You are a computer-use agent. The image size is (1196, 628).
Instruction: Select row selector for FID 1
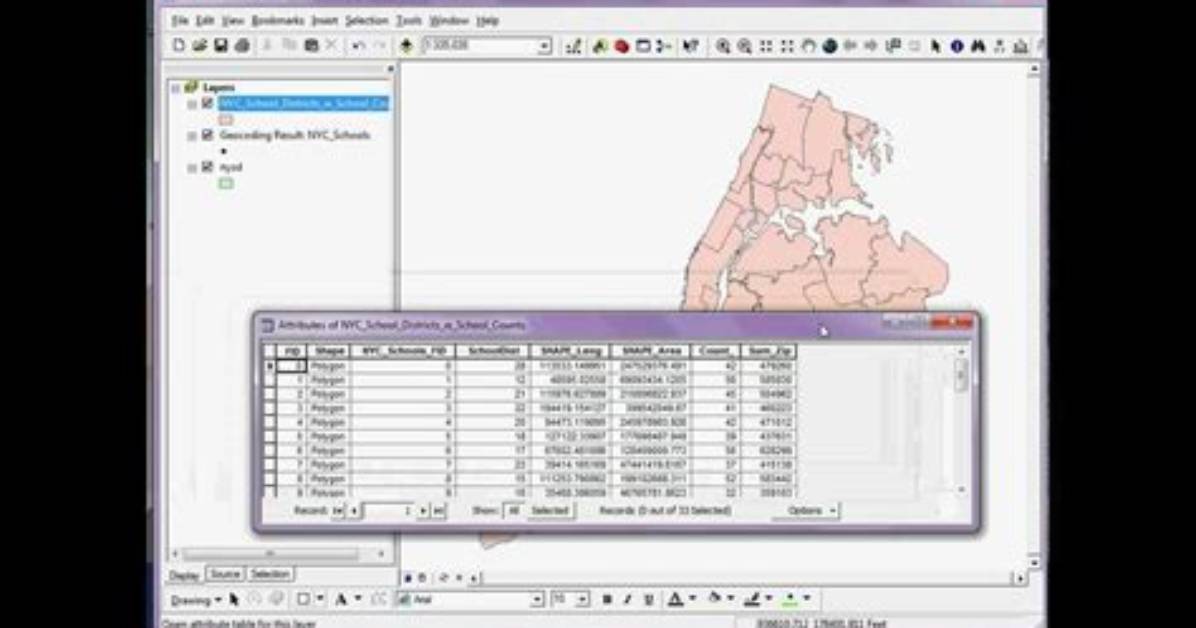coord(269,380)
